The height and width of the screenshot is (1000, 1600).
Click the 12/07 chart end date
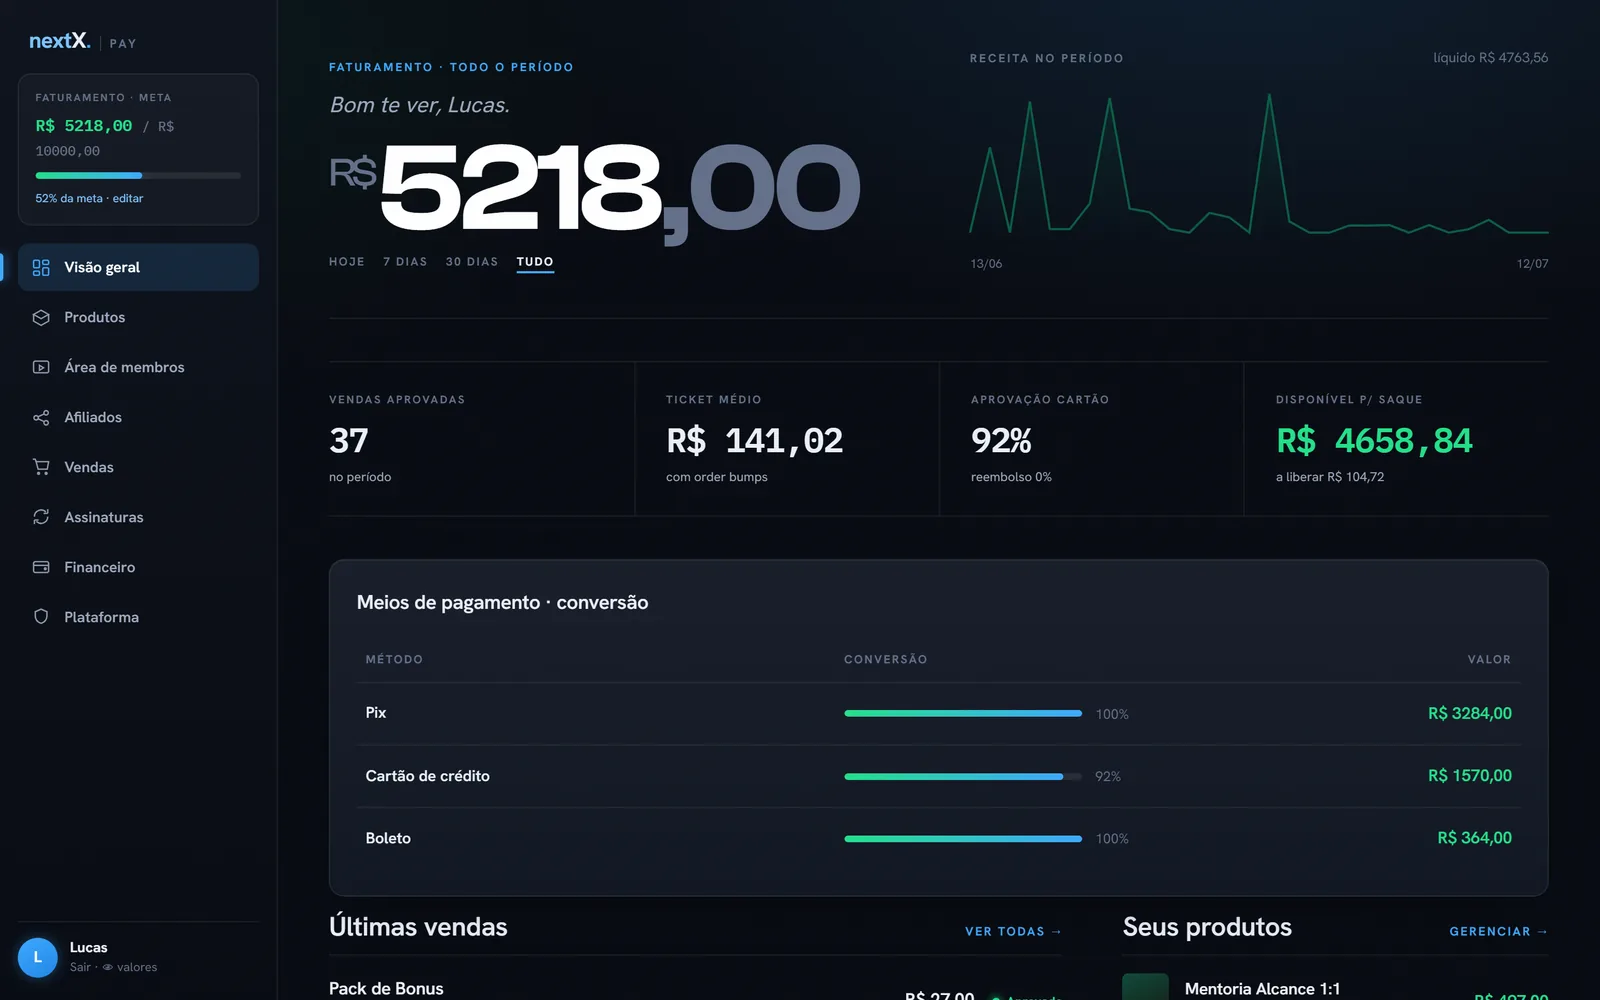coord(1532,264)
